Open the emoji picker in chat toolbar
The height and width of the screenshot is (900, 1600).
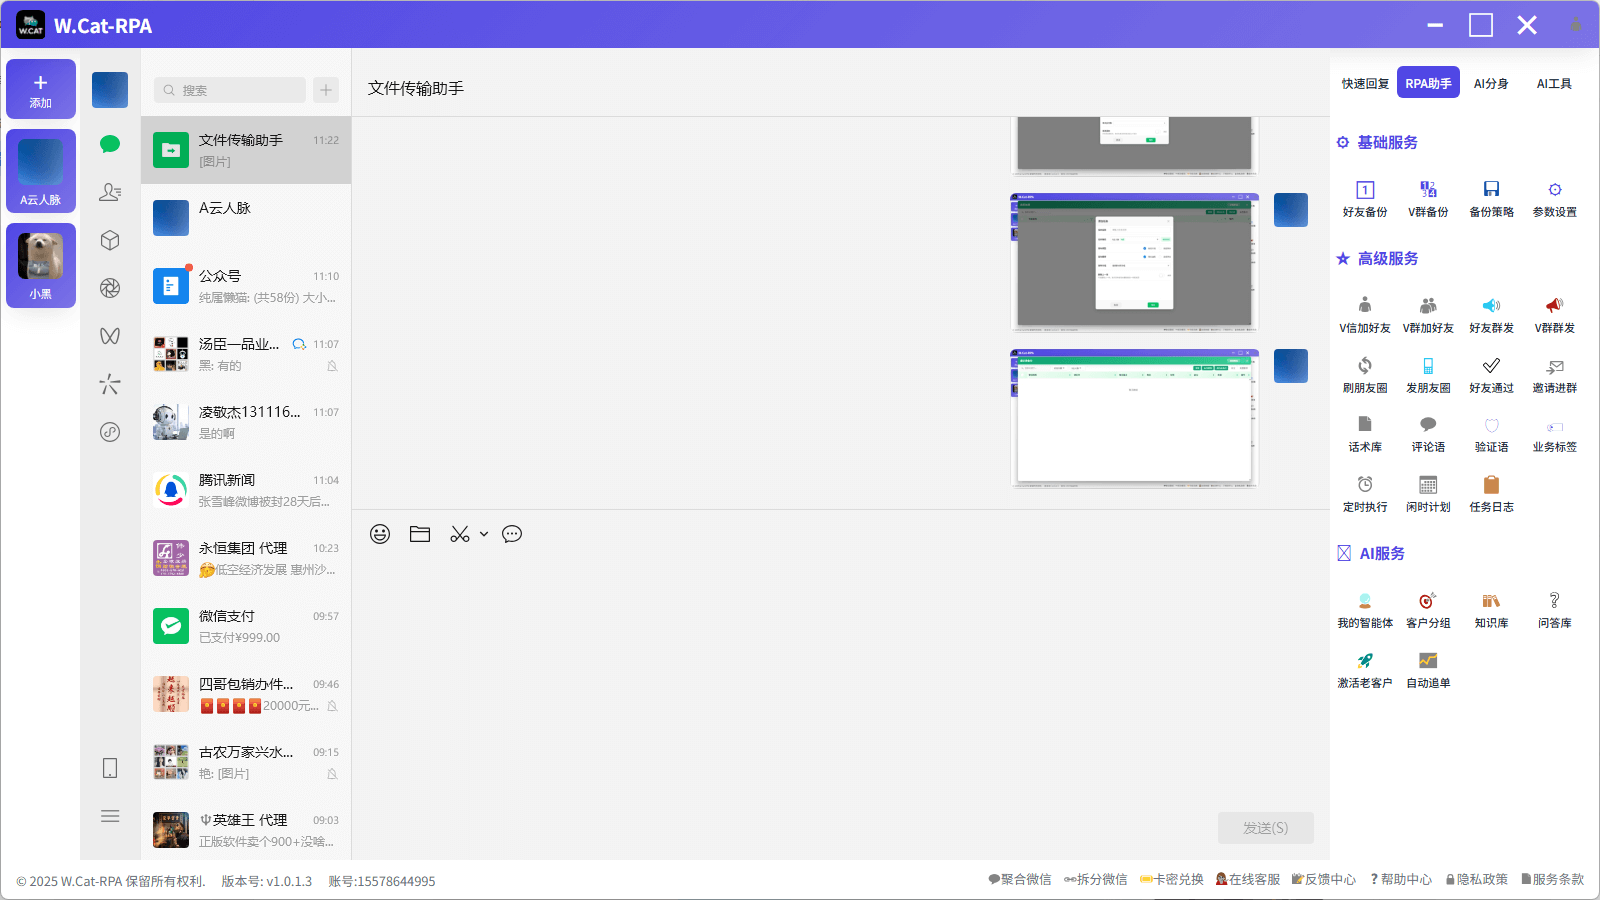(x=380, y=534)
